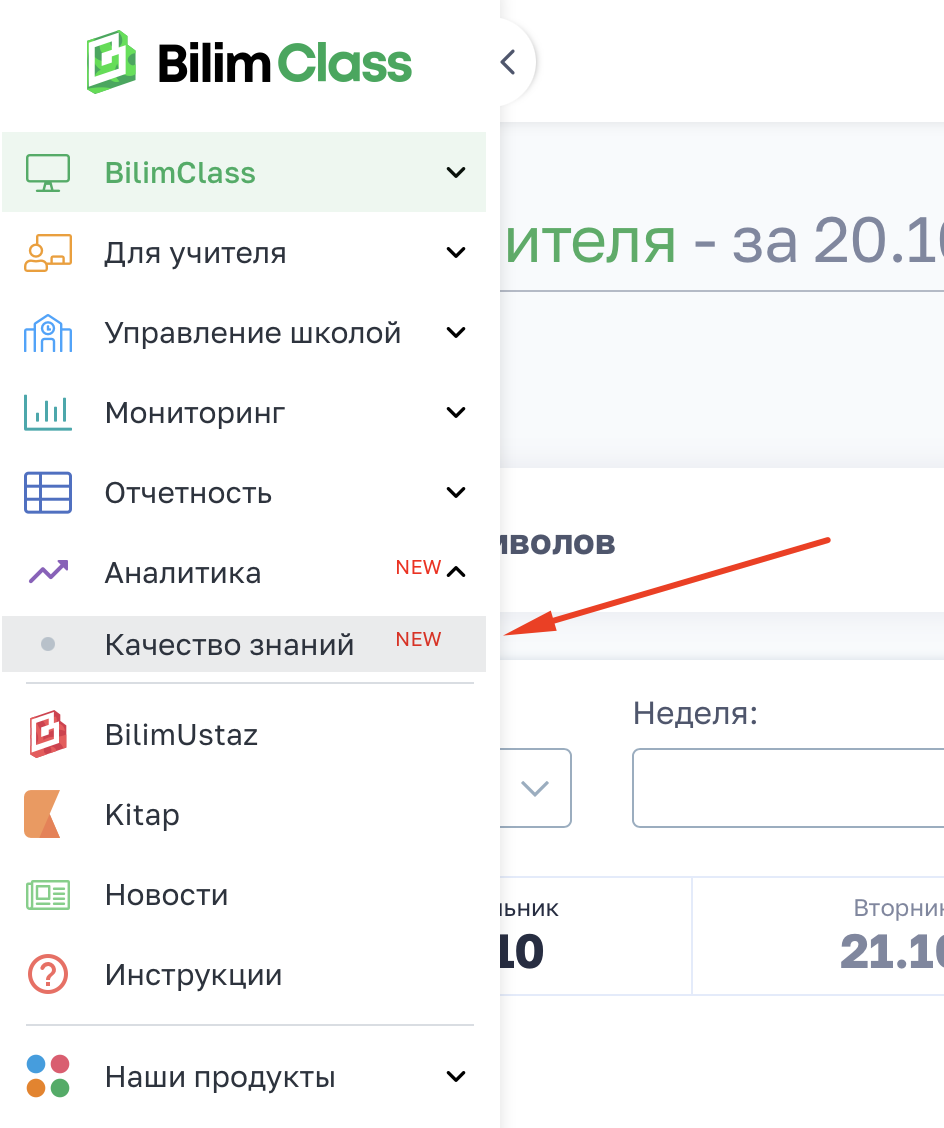This screenshot has width=944, height=1128.
Task: Click the newspaper icon for Новости
Action: click(48, 895)
